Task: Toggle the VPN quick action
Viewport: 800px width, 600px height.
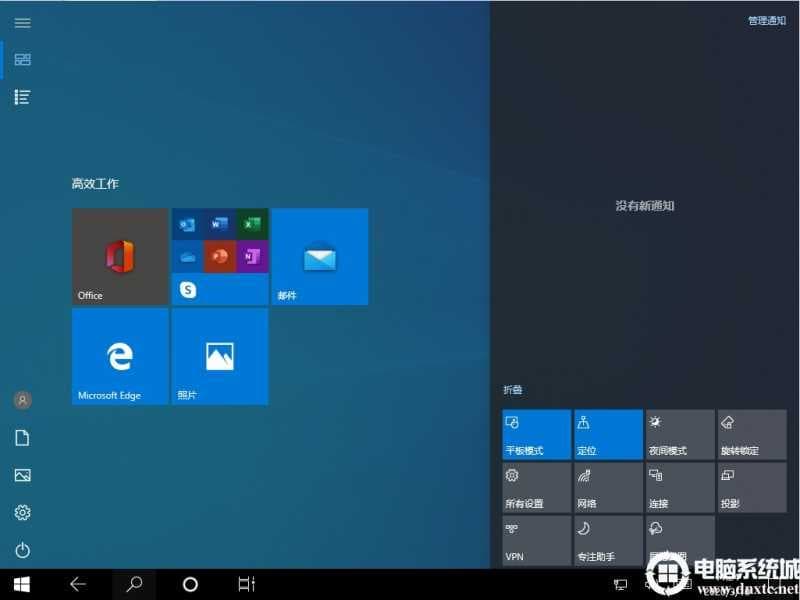Action: click(537, 540)
